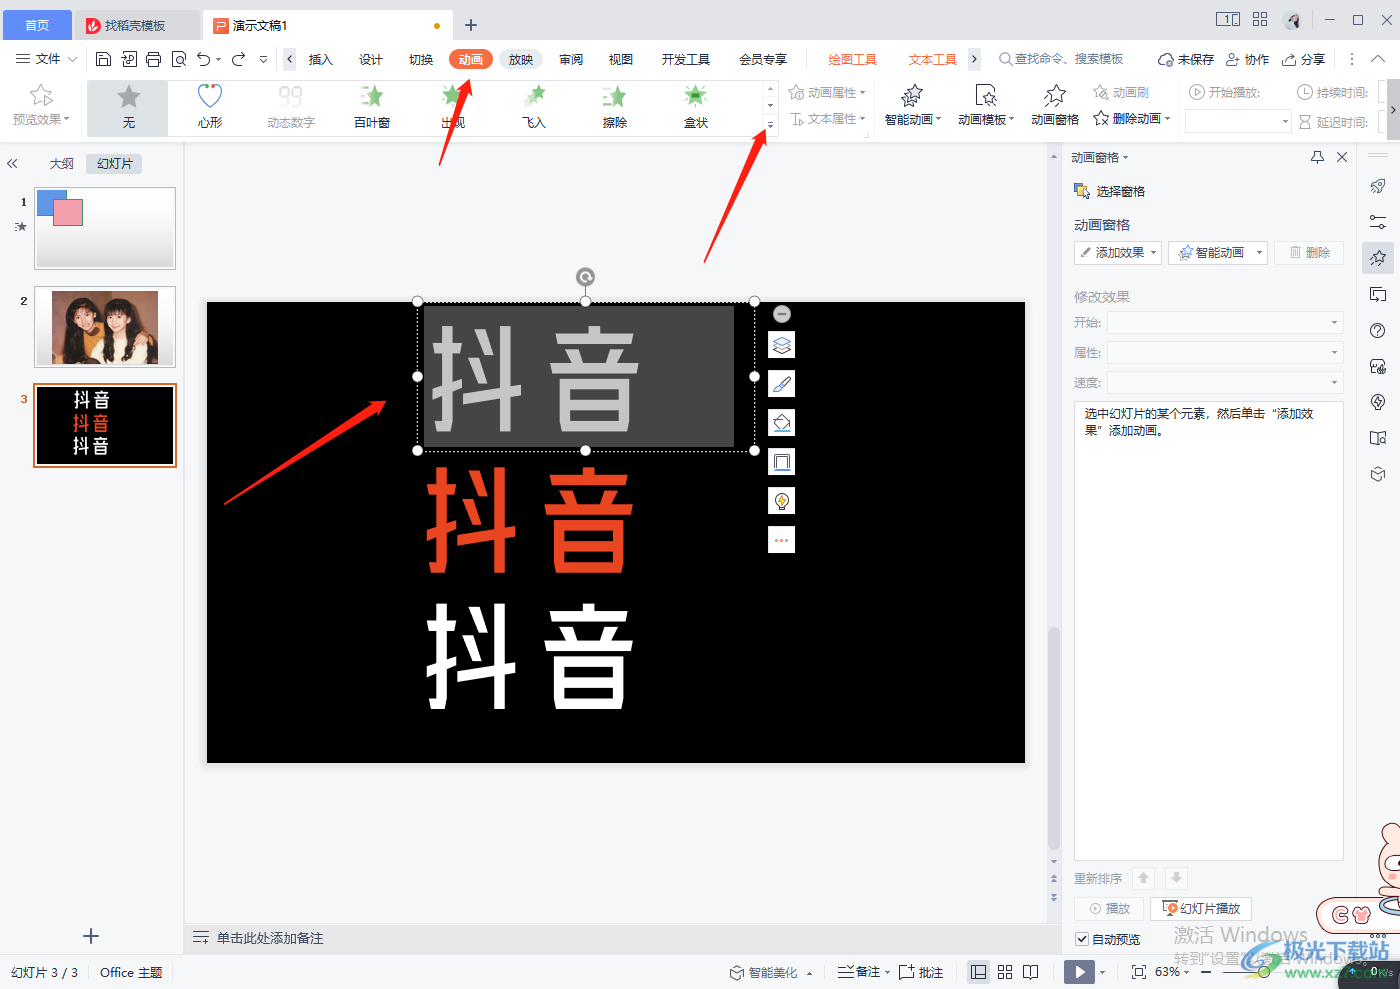The width and height of the screenshot is (1400, 989).
Task: Switch to slide sorter view in status bar
Action: click(1005, 972)
